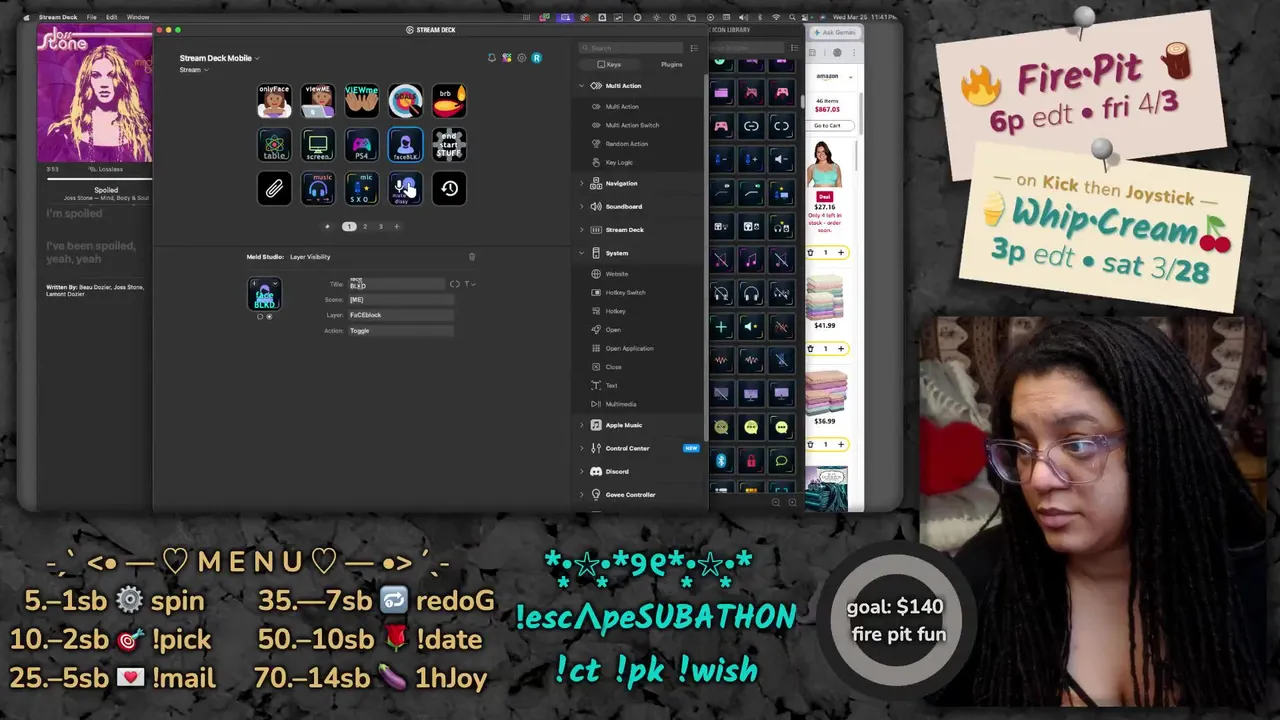Select first key state radio button
Viewport: 1280px width, 720px height.
(x=260, y=317)
